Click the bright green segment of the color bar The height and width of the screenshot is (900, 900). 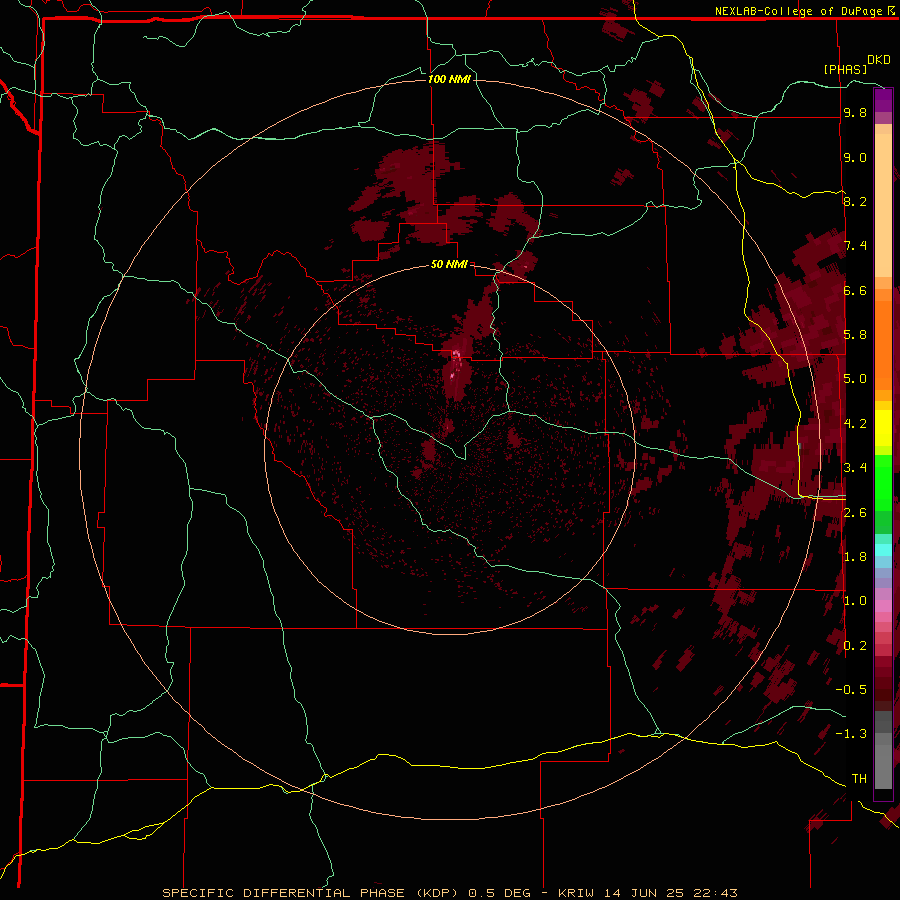[x=883, y=482]
